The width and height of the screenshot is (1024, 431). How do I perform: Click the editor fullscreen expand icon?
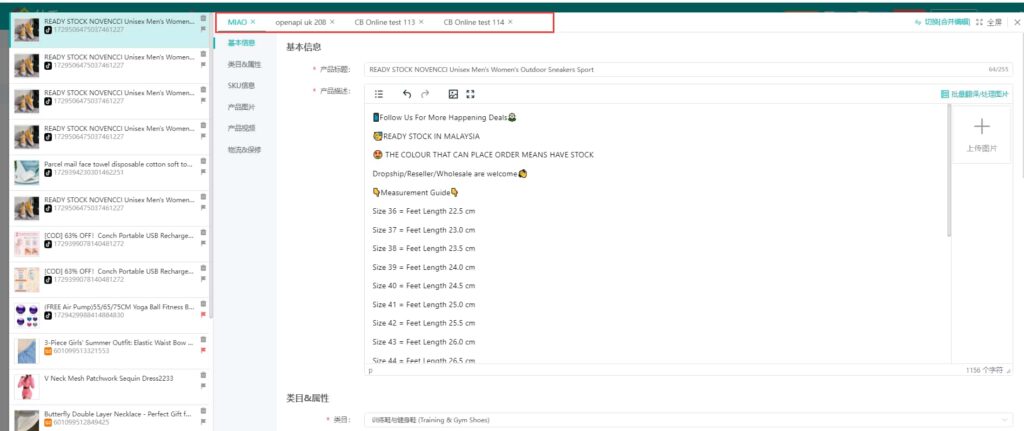(x=471, y=94)
